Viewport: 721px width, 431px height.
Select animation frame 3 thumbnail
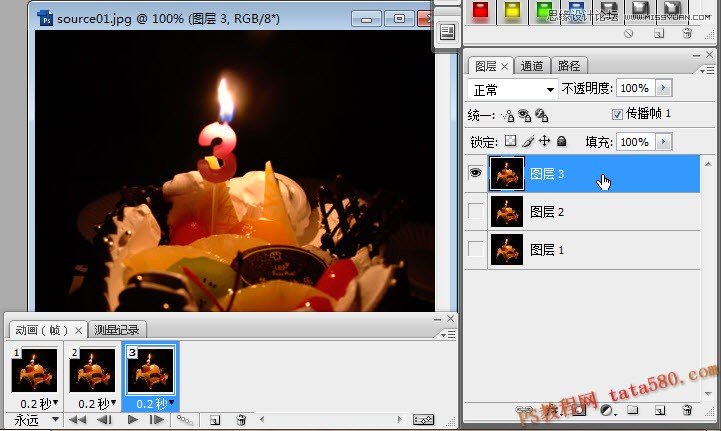(x=150, y=370)
